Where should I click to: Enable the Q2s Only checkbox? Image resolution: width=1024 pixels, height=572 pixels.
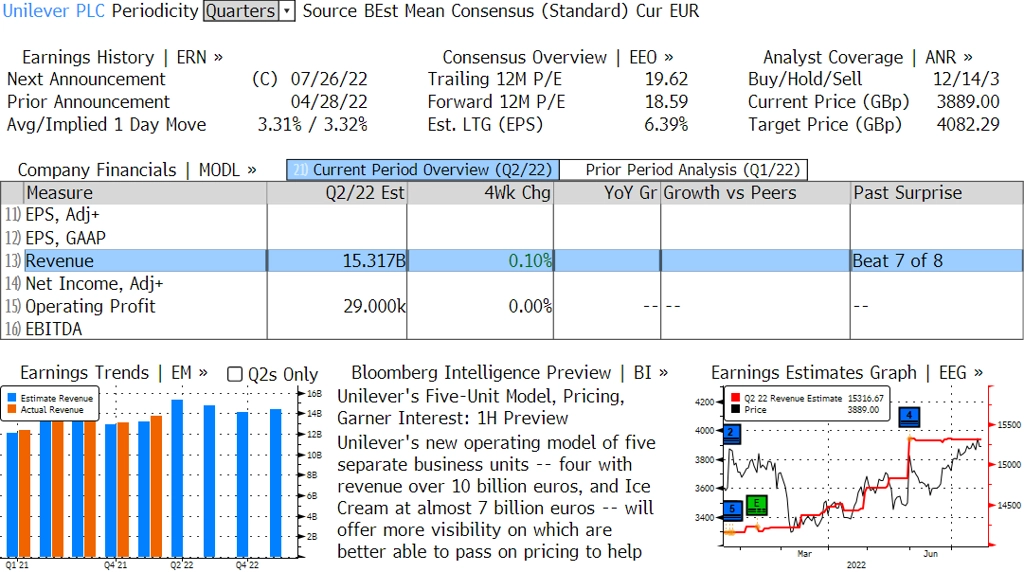(234, 374)
